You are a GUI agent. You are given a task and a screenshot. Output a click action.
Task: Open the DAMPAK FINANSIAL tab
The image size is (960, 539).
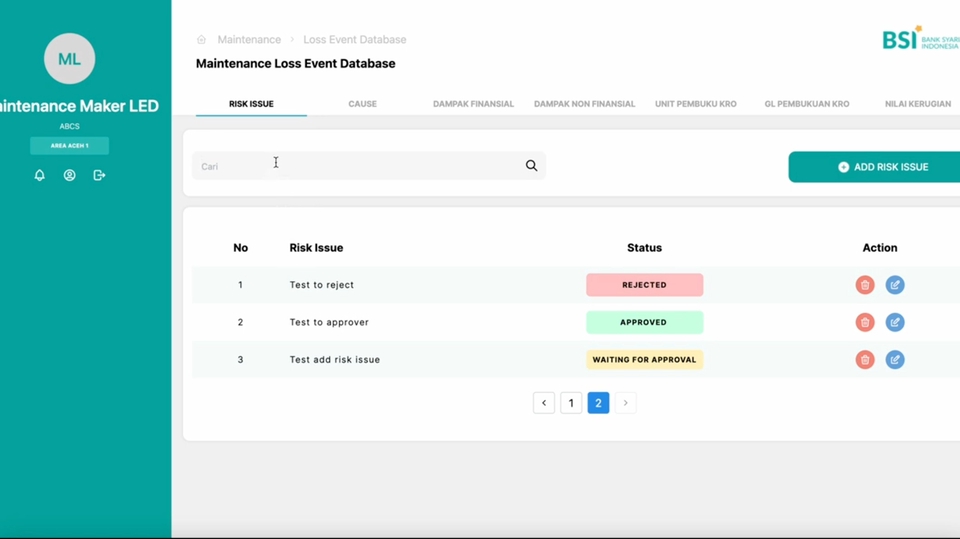pos(473,104)
